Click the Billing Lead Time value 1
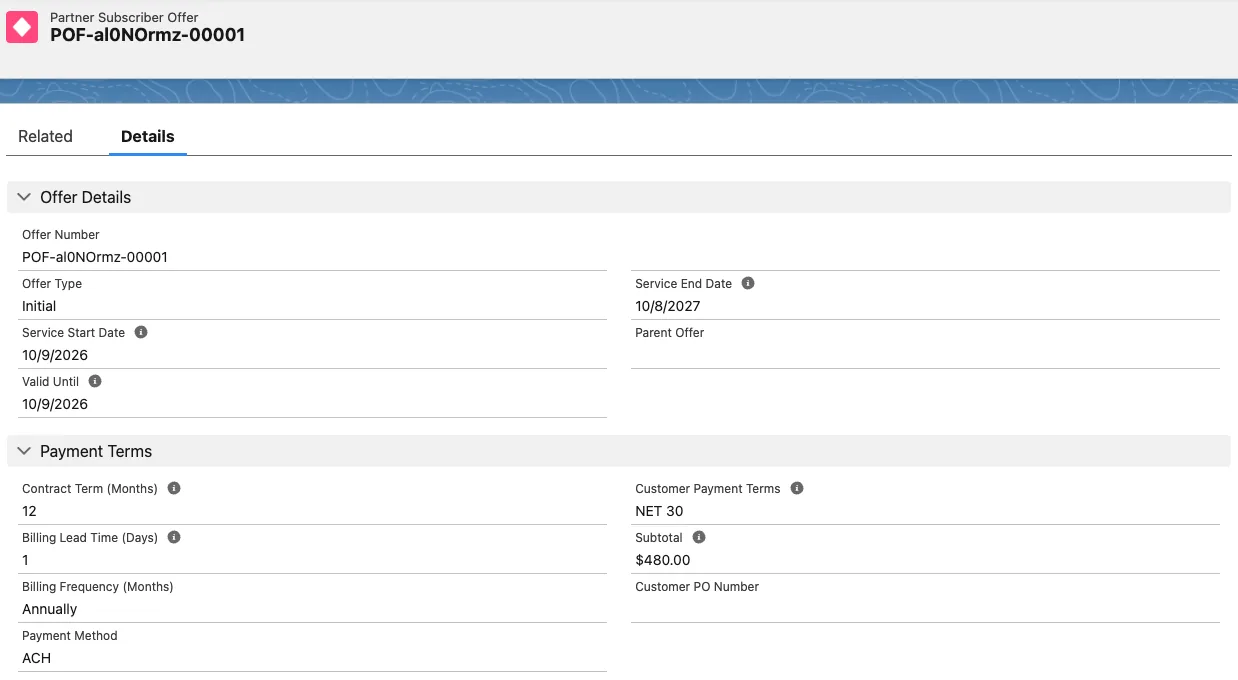This screenshot has width=1238, height=680. click(x=26, y=560)
